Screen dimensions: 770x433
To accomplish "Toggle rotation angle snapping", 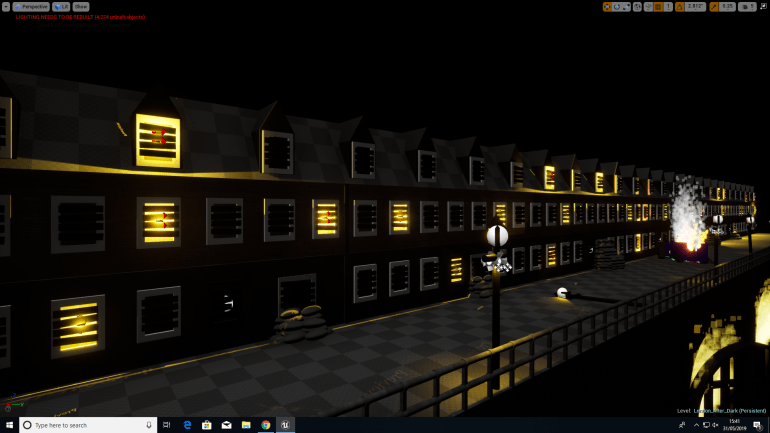I will (x=680, y=7).
